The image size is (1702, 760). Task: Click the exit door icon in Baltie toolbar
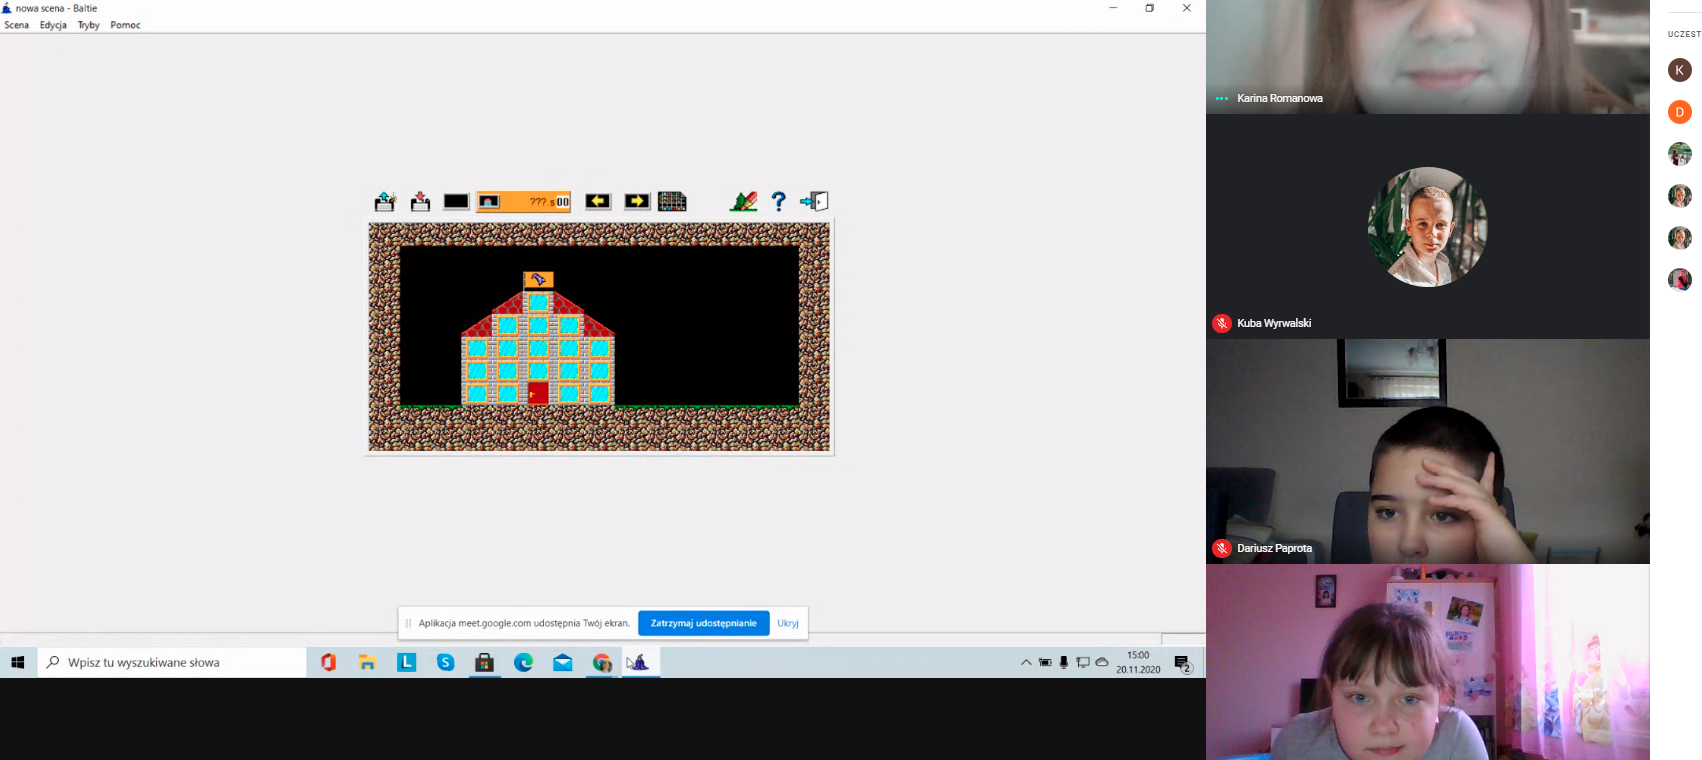click(x=814, y=201)
